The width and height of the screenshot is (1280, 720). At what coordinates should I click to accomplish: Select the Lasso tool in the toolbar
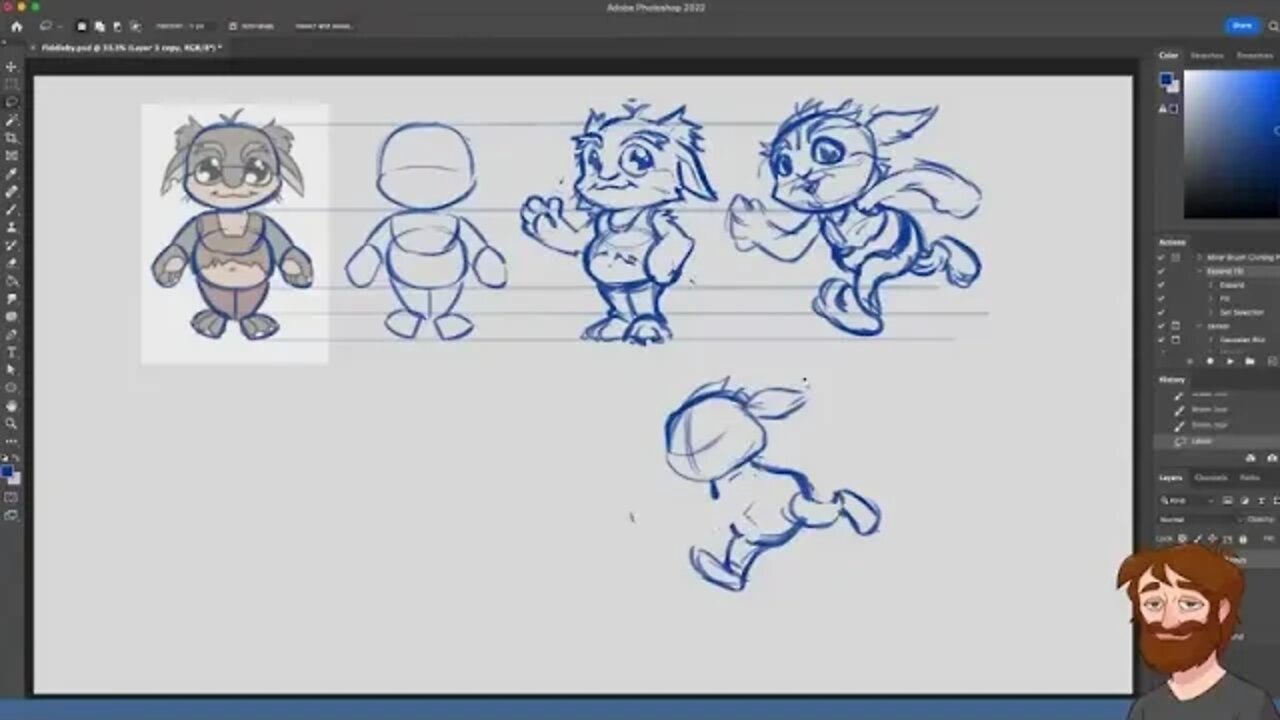click(12, 102)
